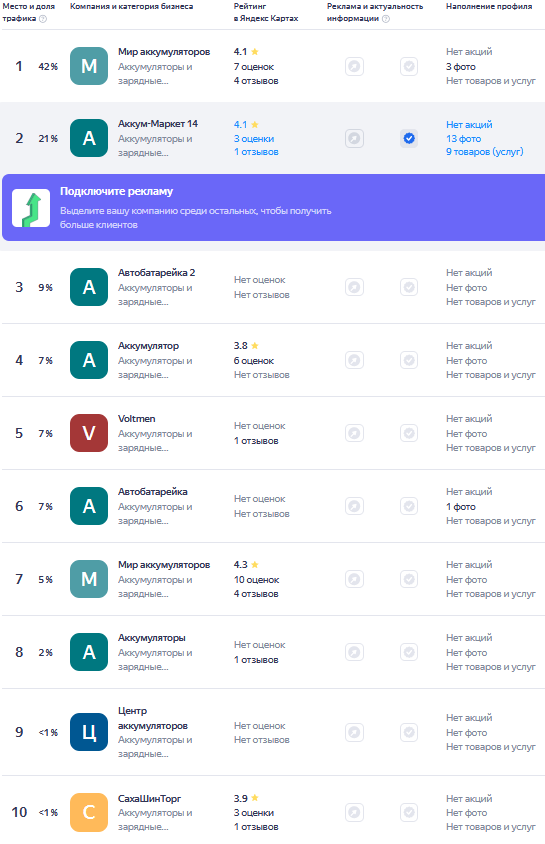Click the Мир аккумуляторов avatar in row 1
This screenshot has width=545, height=844.
click(89, 66)
